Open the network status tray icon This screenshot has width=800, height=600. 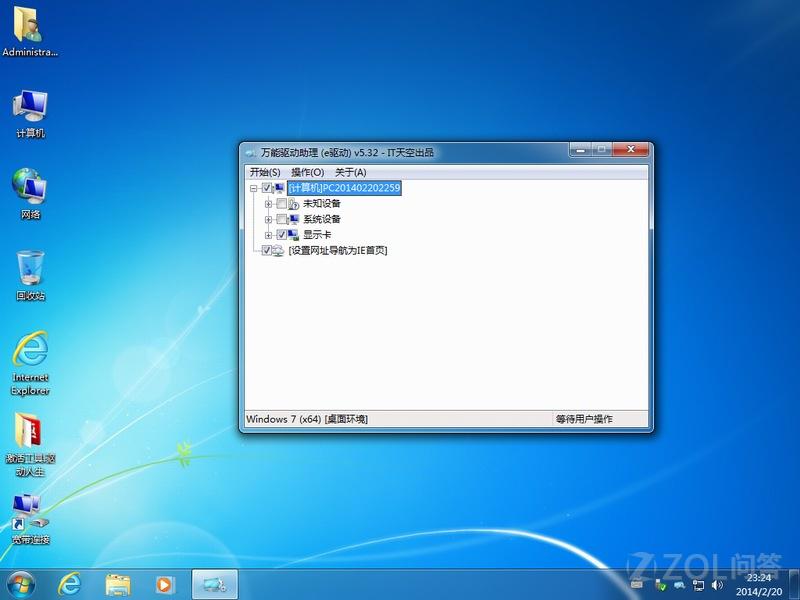(x=698, y=585)
